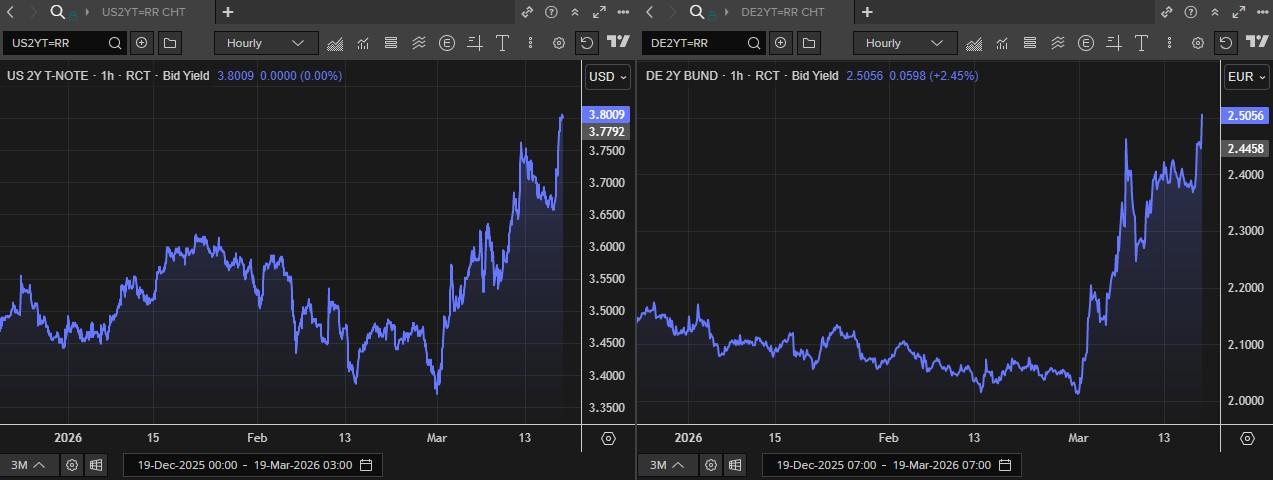The height and width of the screenshot is (480, 1273).
Task: Expand the Hourly interval dropdown on US2YT chart
Action: 266,43
